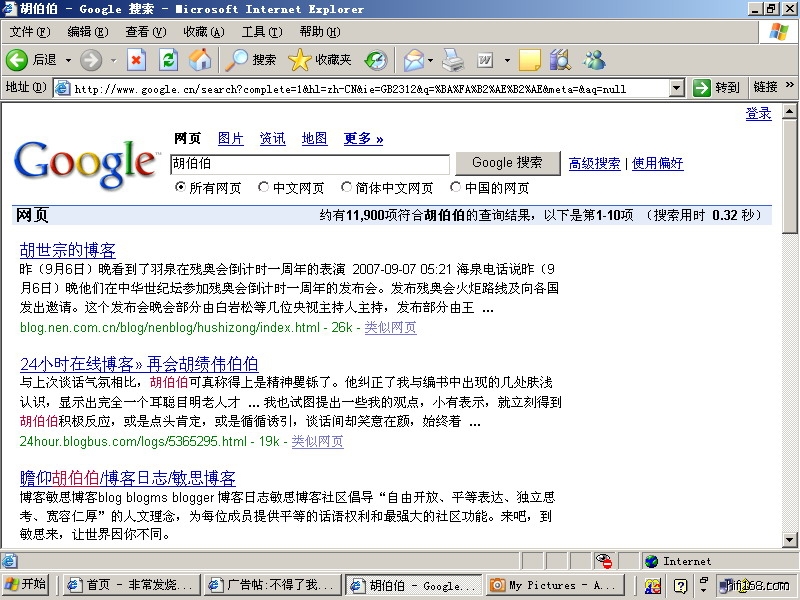This screenshot has width=800, height=600.
Task: Expand the Mail button dropdown arrow
Action: [x=431, y=61]
